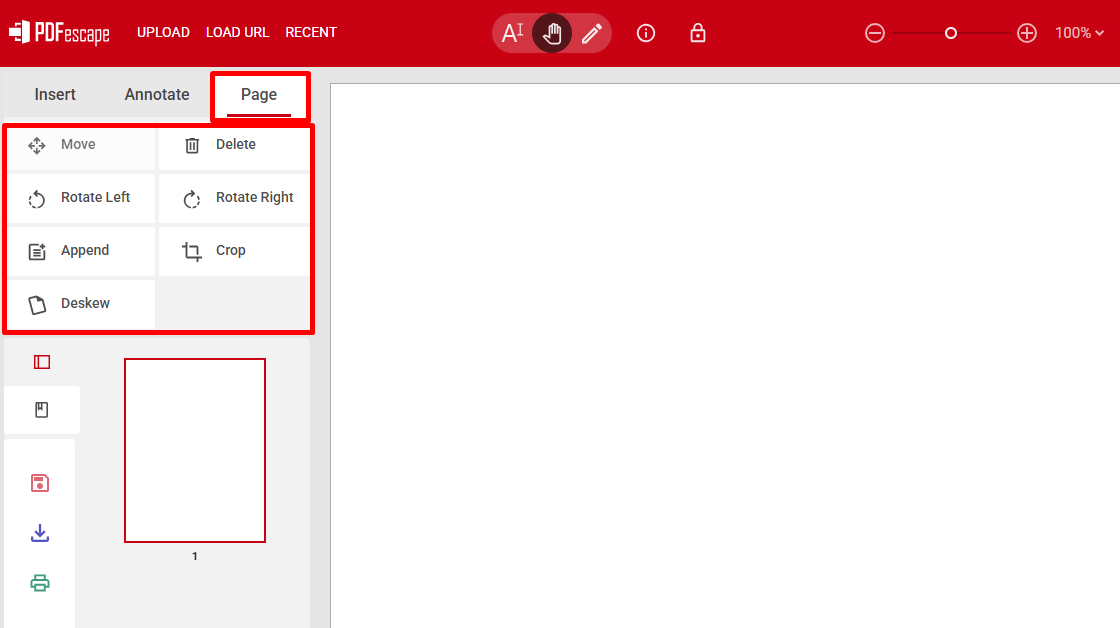Open the document info icon
Image resolution: width=1120 pixels, height=628 pixels.
point(646,33)
